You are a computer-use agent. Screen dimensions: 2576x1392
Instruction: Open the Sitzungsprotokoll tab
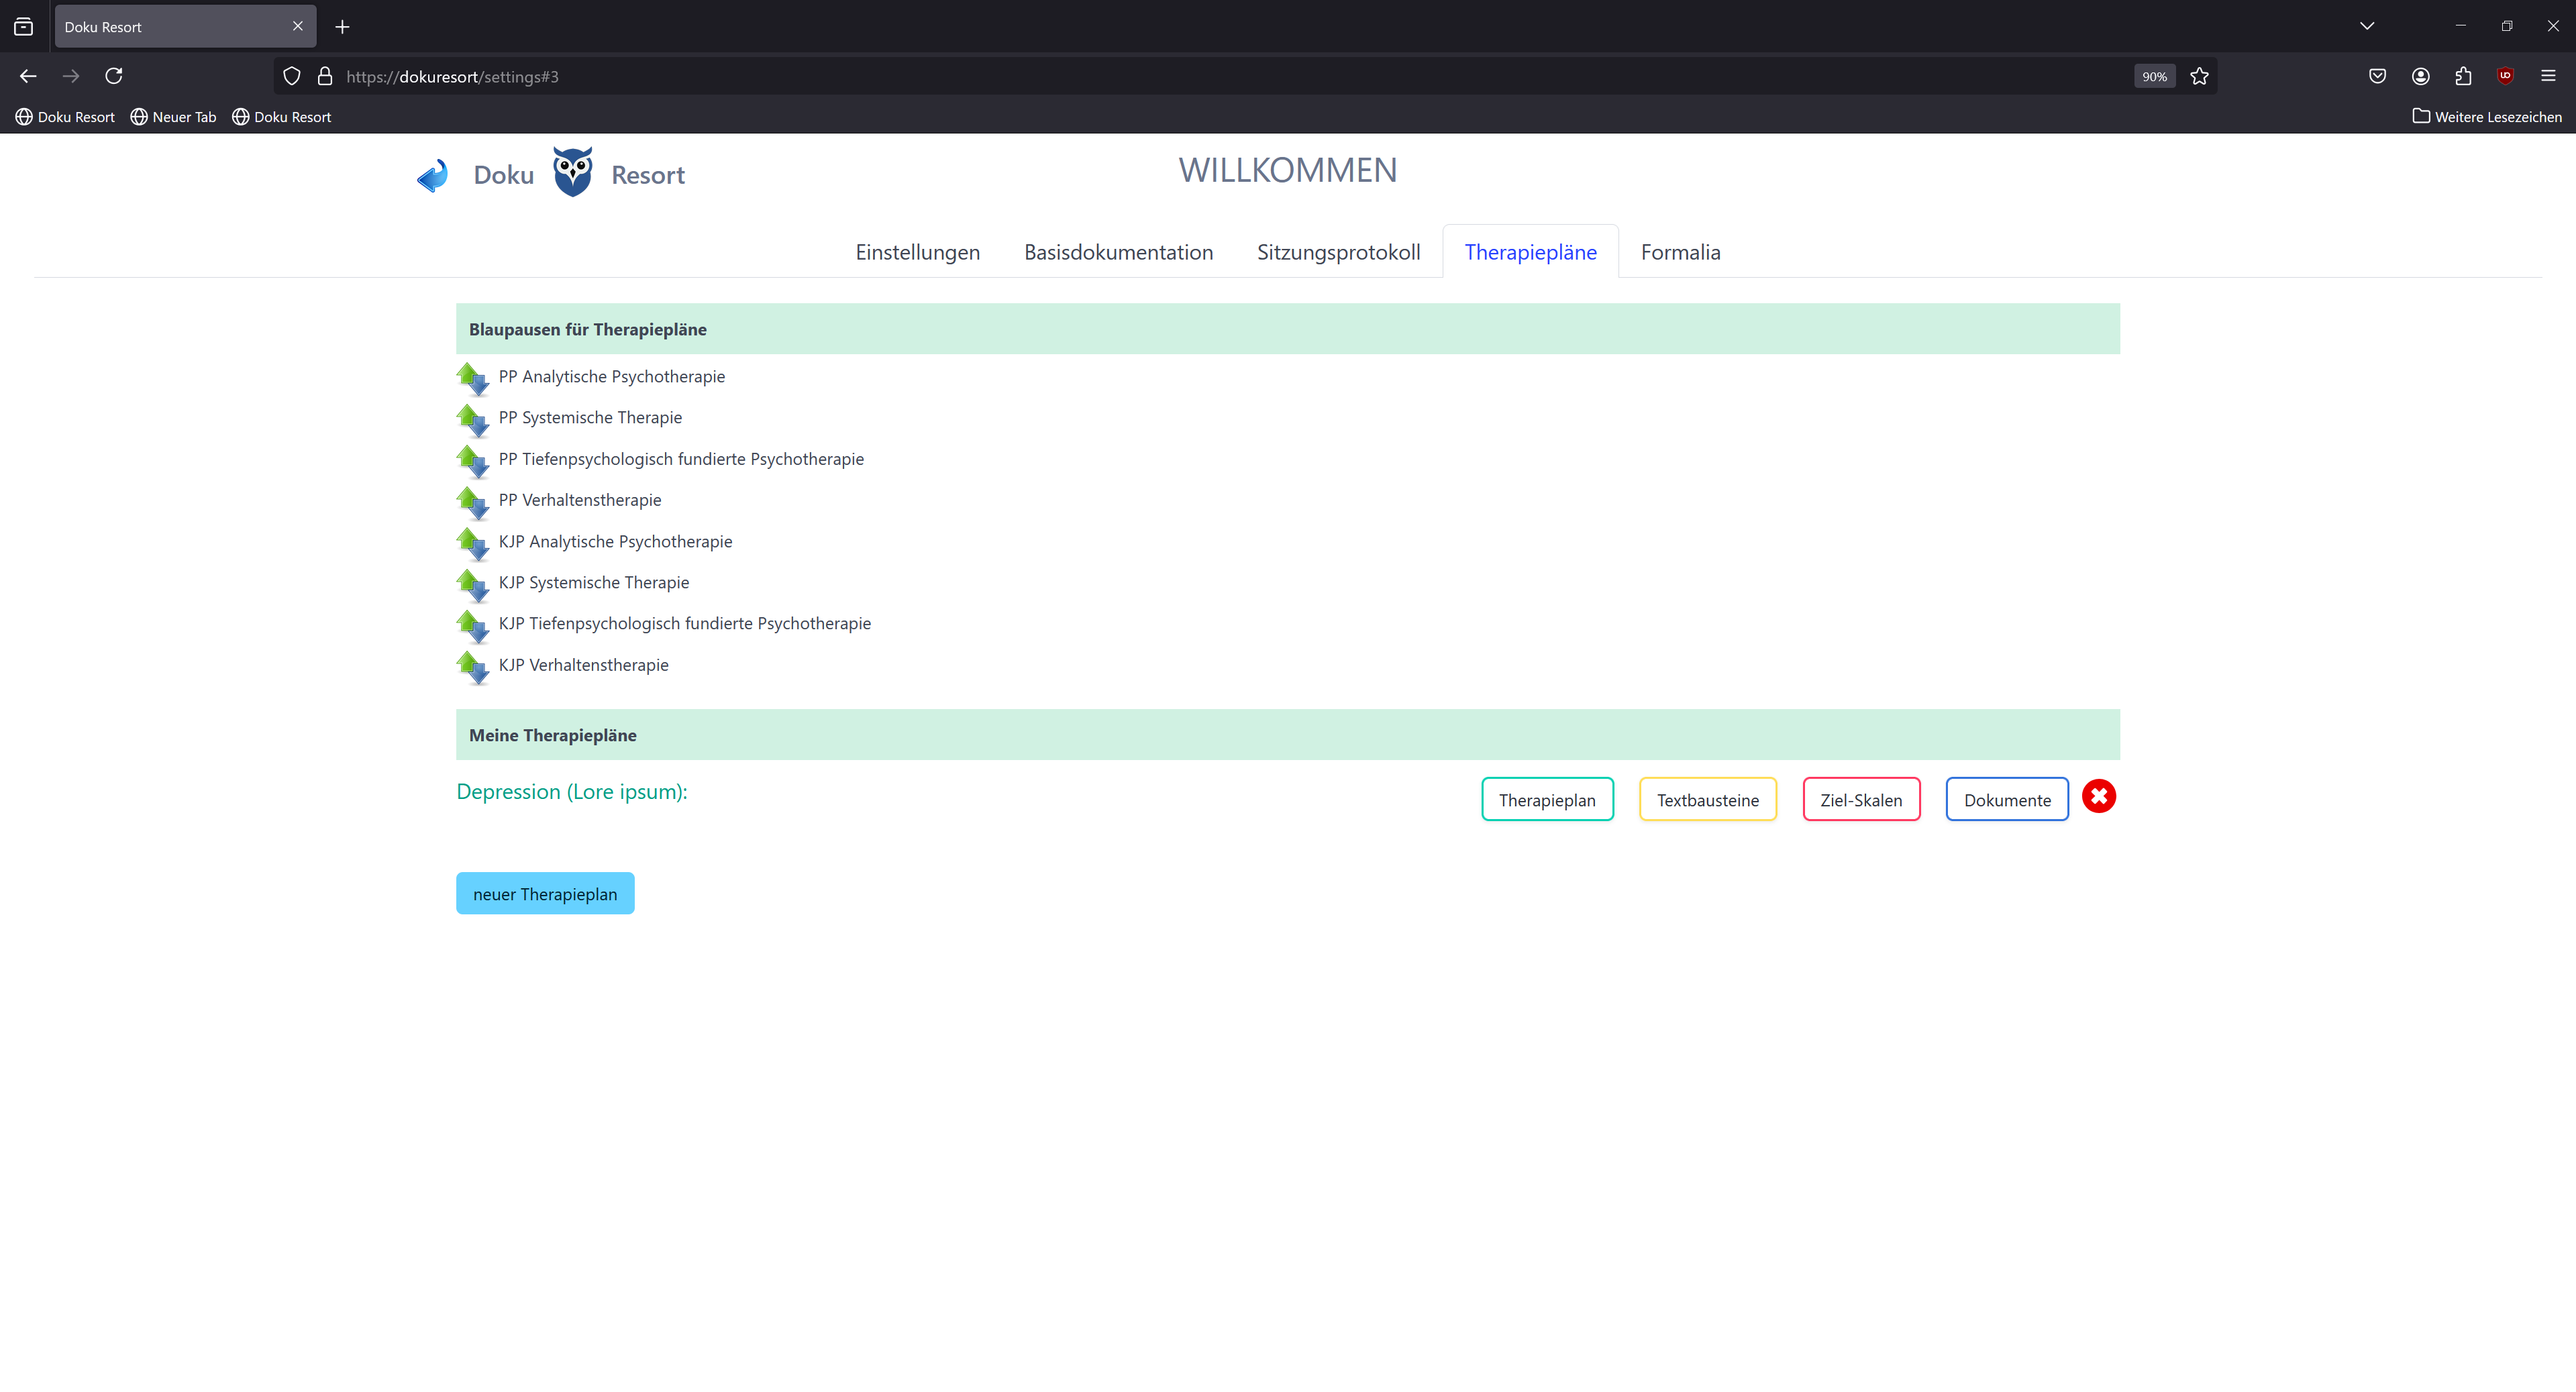coord(1338,252)
